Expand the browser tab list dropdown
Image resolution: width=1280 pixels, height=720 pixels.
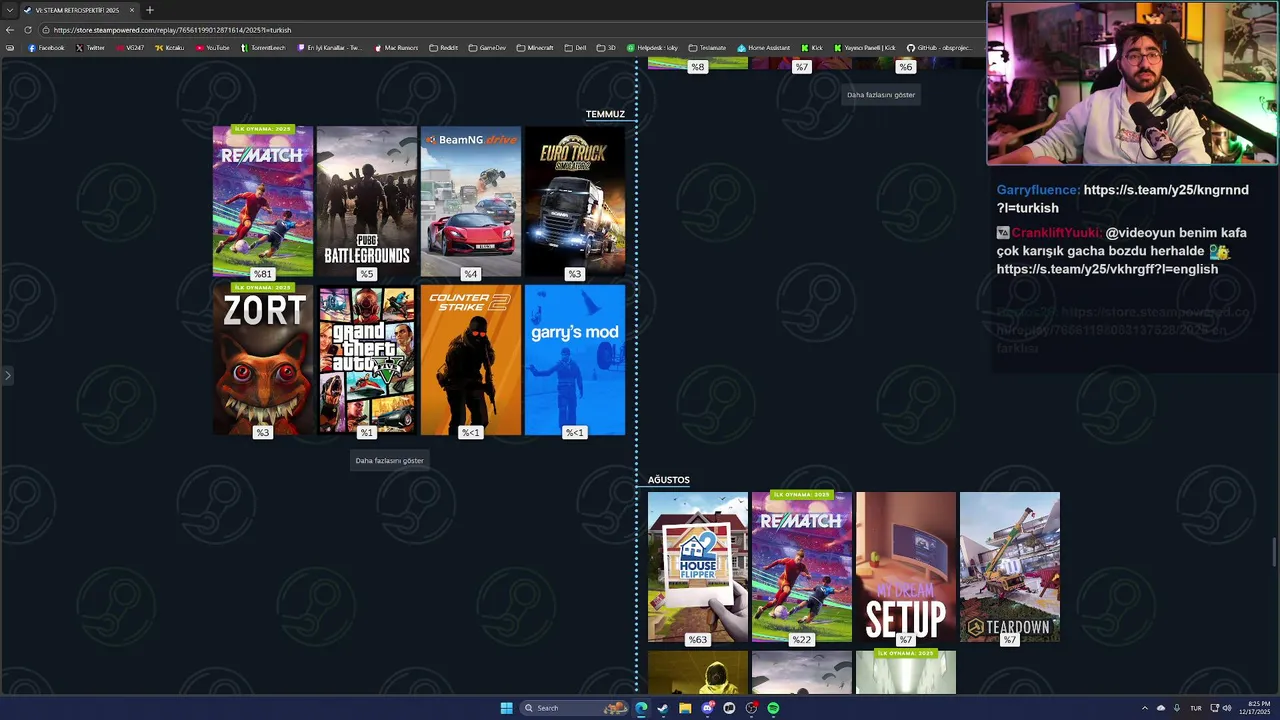10,10
